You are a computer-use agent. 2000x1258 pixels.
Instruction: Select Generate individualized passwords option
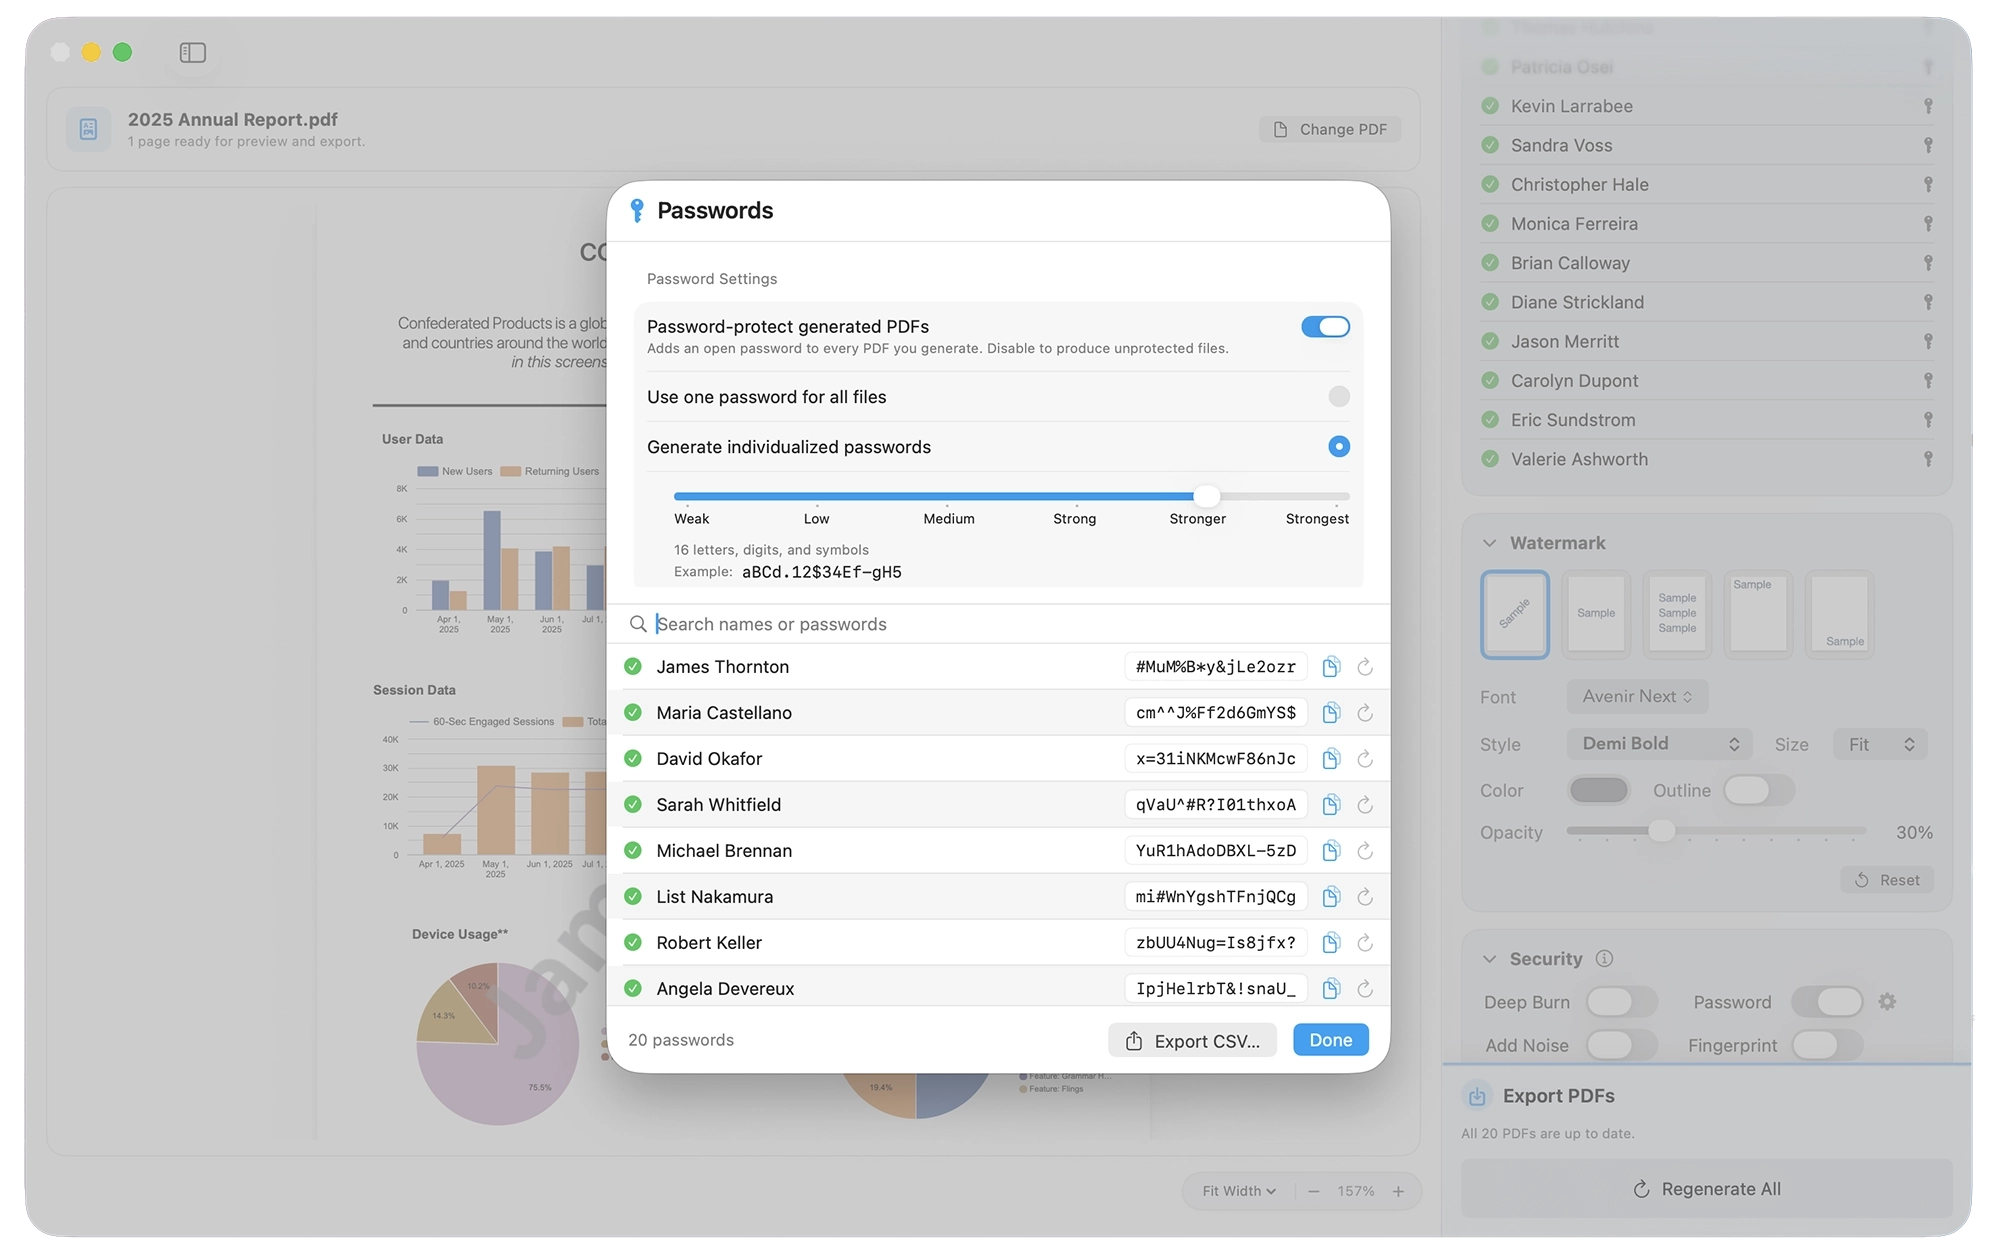pyautogui.click(x=1339, y=447)
